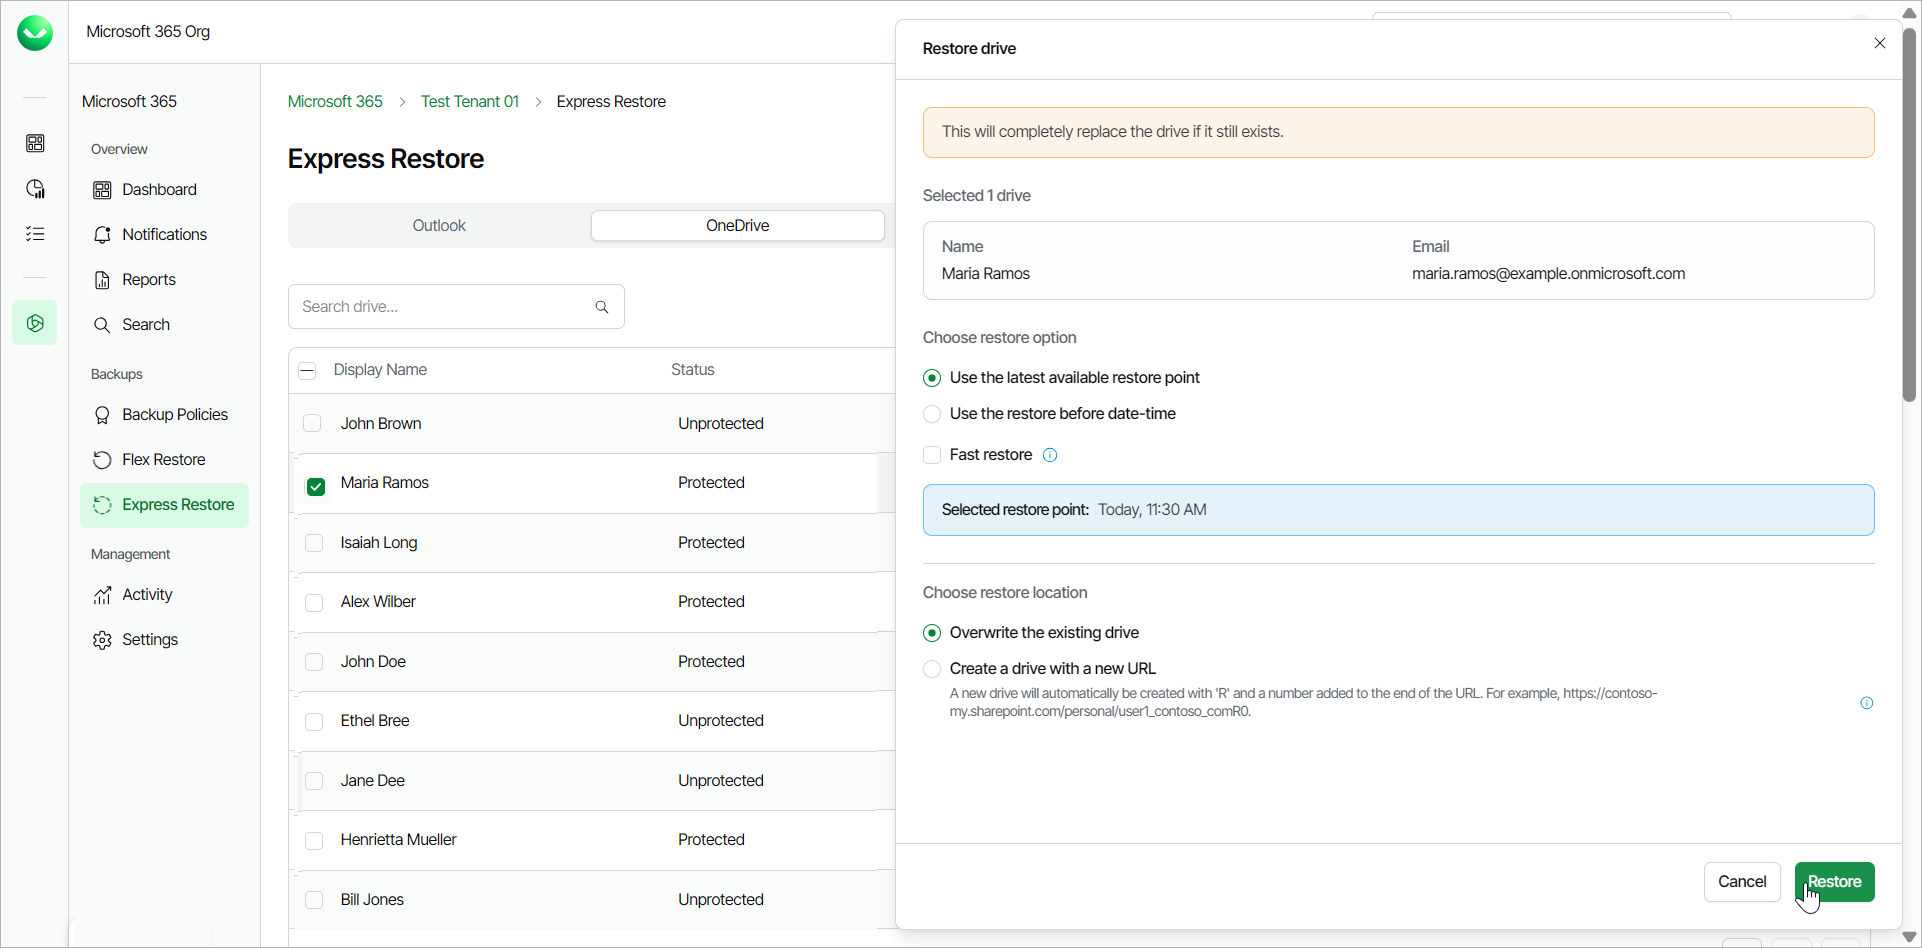The image size is (1922, 948).
Task: Open the dashboard grid icon in left rail
Action: point(35,143)
